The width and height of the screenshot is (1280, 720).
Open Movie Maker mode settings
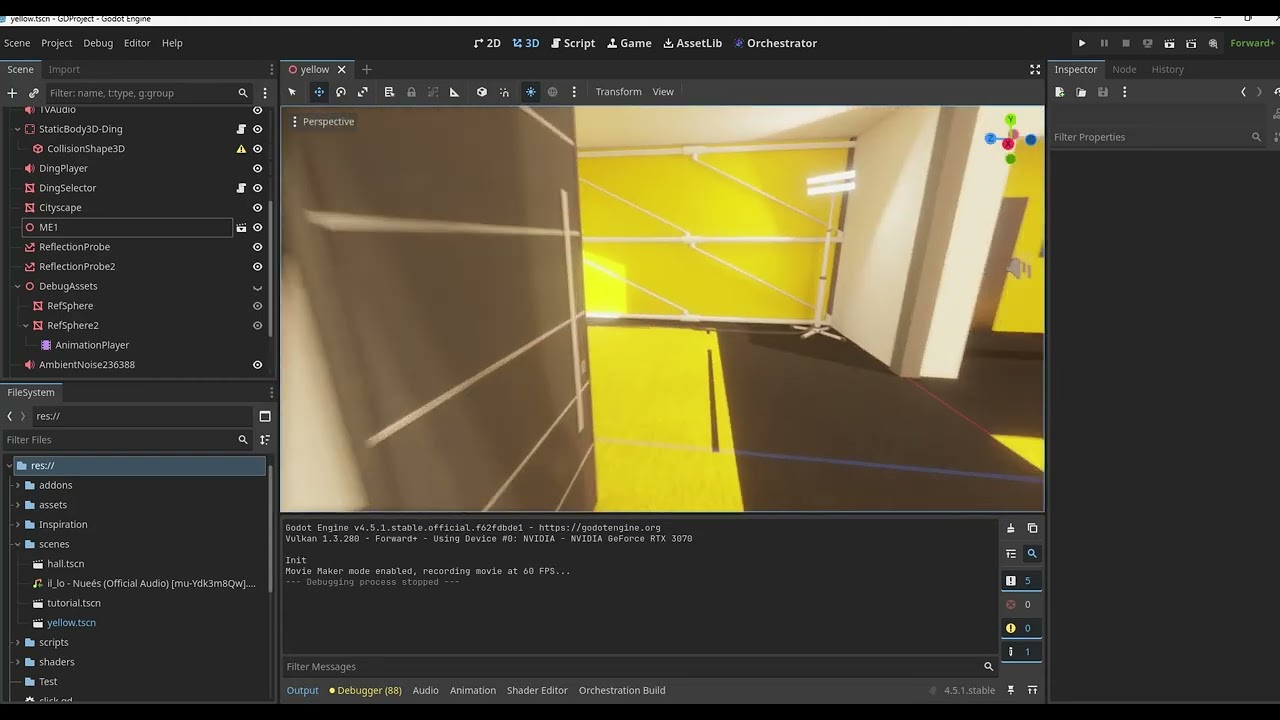(1213, 43)
